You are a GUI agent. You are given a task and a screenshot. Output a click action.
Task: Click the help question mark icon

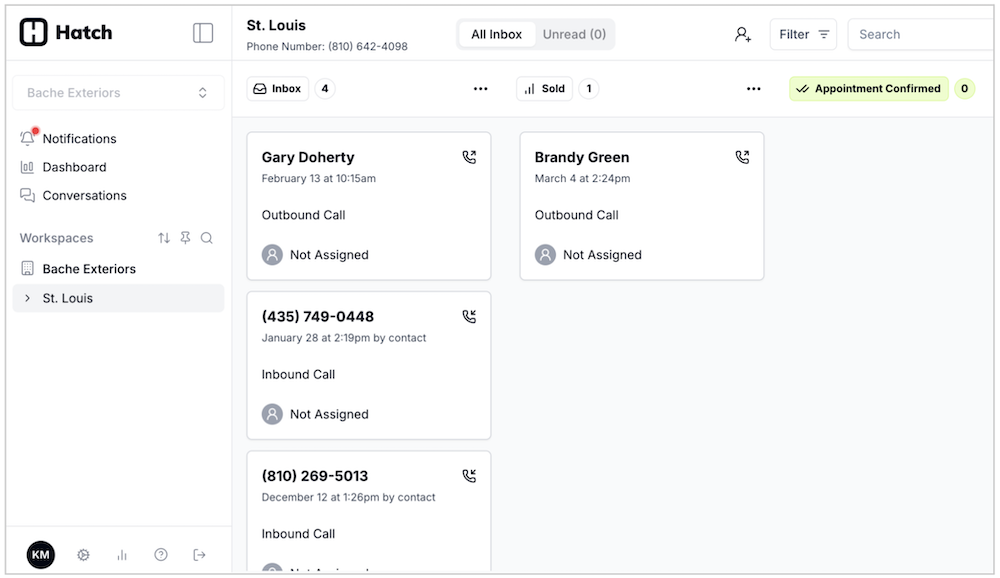click(161, 555)
